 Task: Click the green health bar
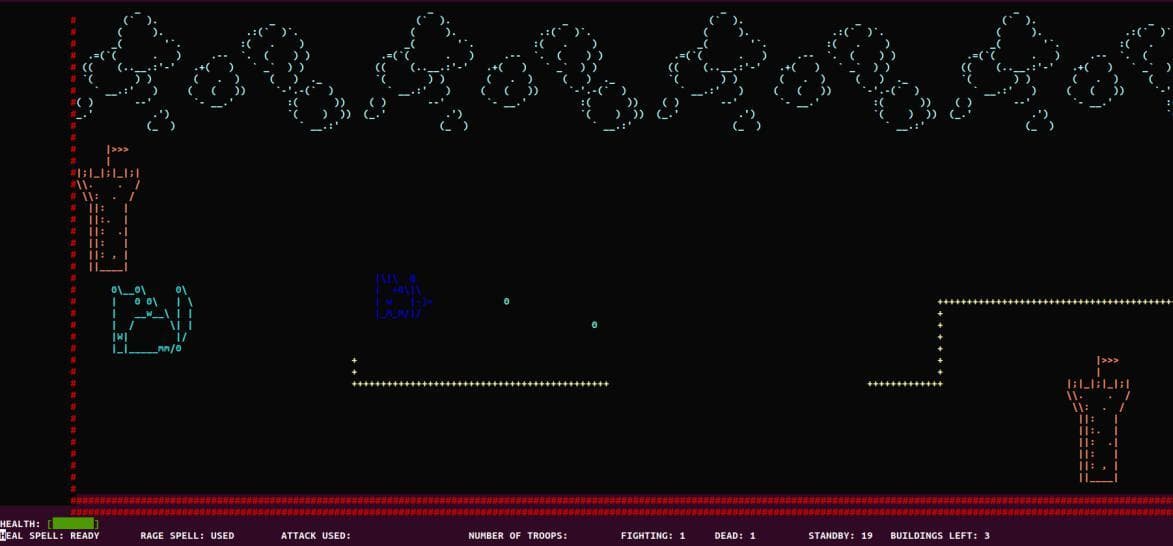[x=73, y=524]
